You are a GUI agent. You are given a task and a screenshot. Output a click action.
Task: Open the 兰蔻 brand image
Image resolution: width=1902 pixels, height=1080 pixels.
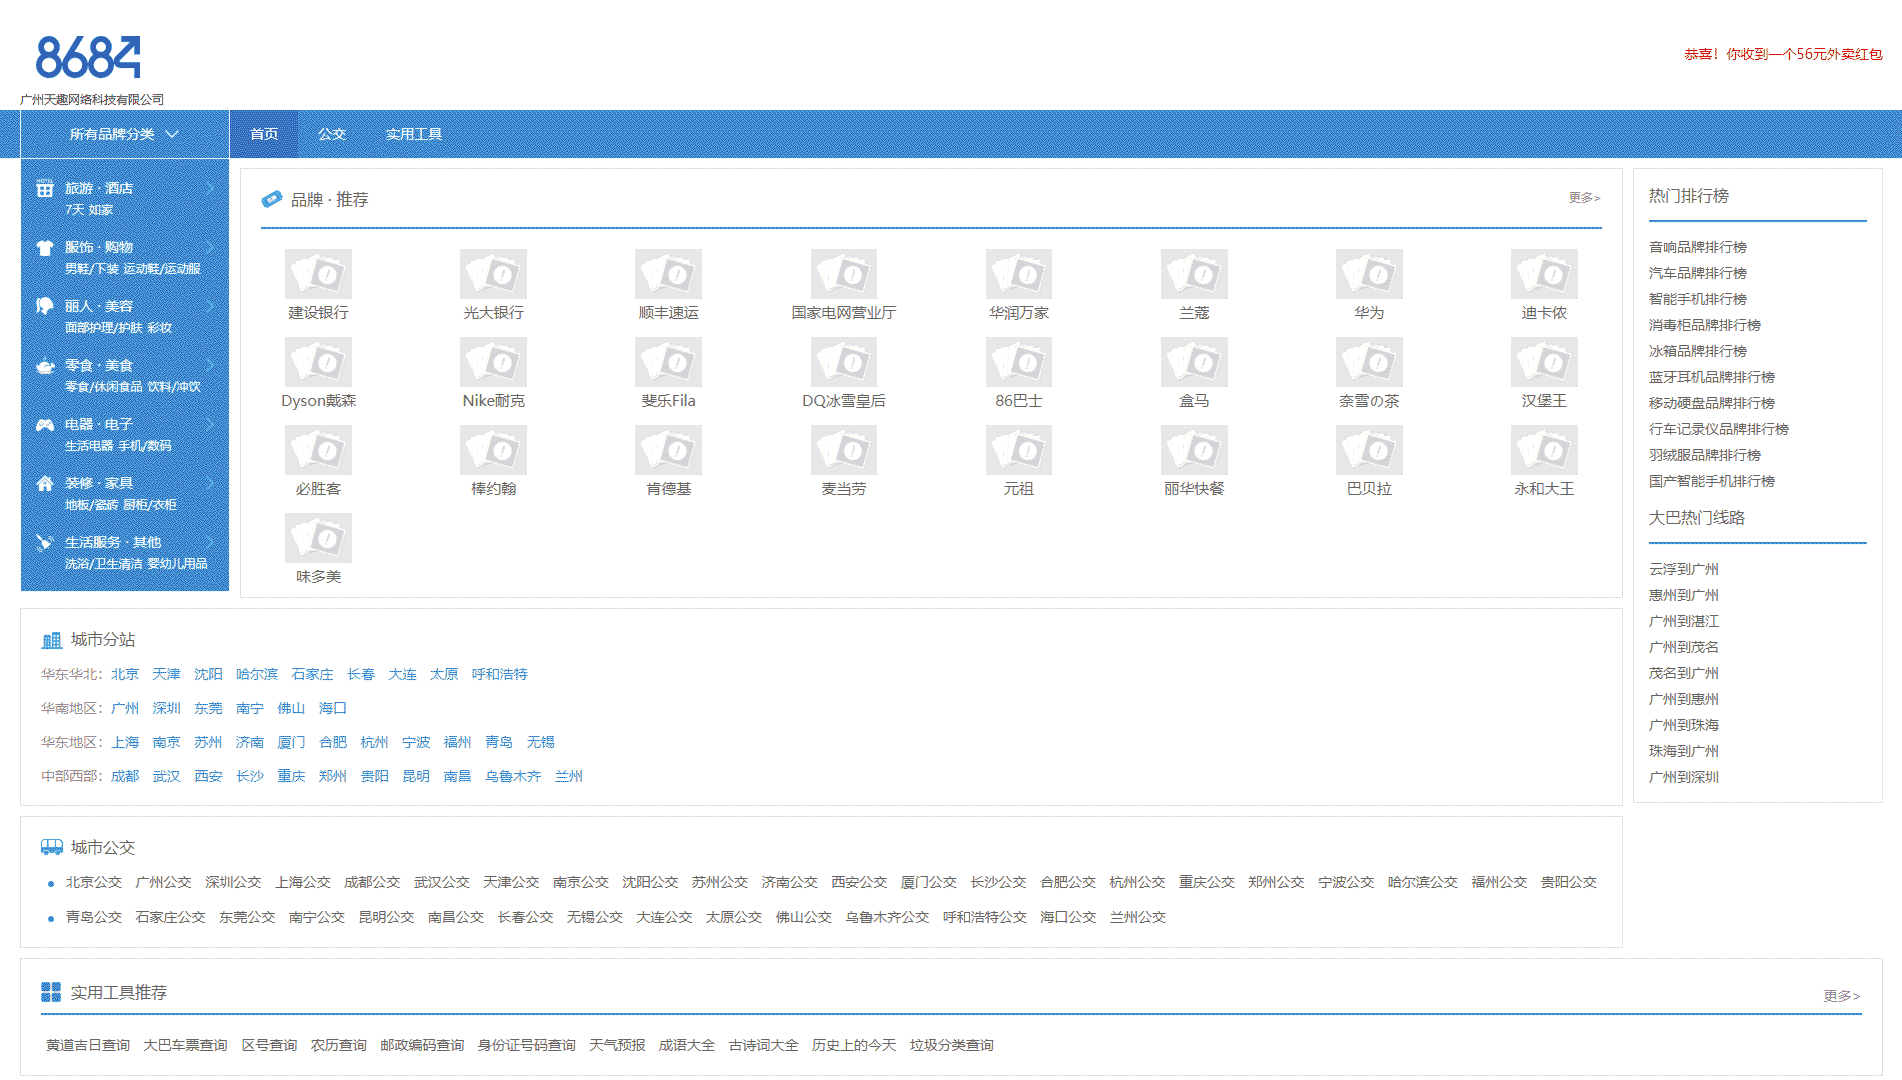[1194, 274]
